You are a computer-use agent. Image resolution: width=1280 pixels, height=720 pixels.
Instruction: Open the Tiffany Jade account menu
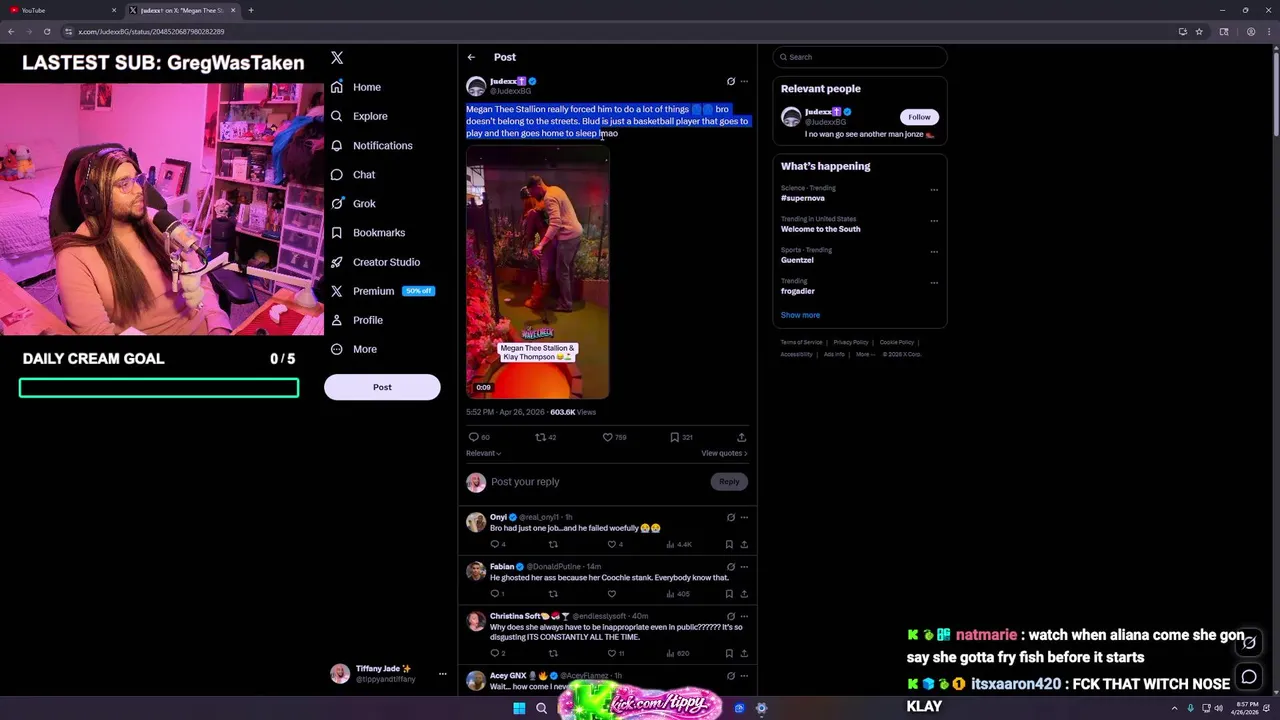(387, 673)
